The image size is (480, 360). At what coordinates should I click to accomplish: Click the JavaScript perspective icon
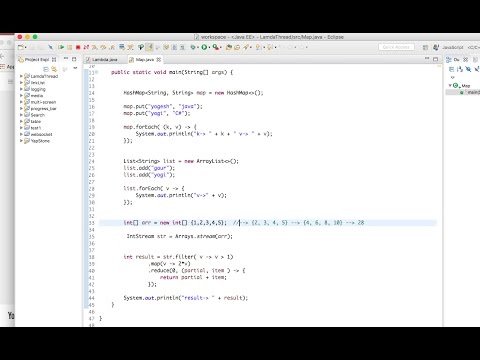point(436,47)
